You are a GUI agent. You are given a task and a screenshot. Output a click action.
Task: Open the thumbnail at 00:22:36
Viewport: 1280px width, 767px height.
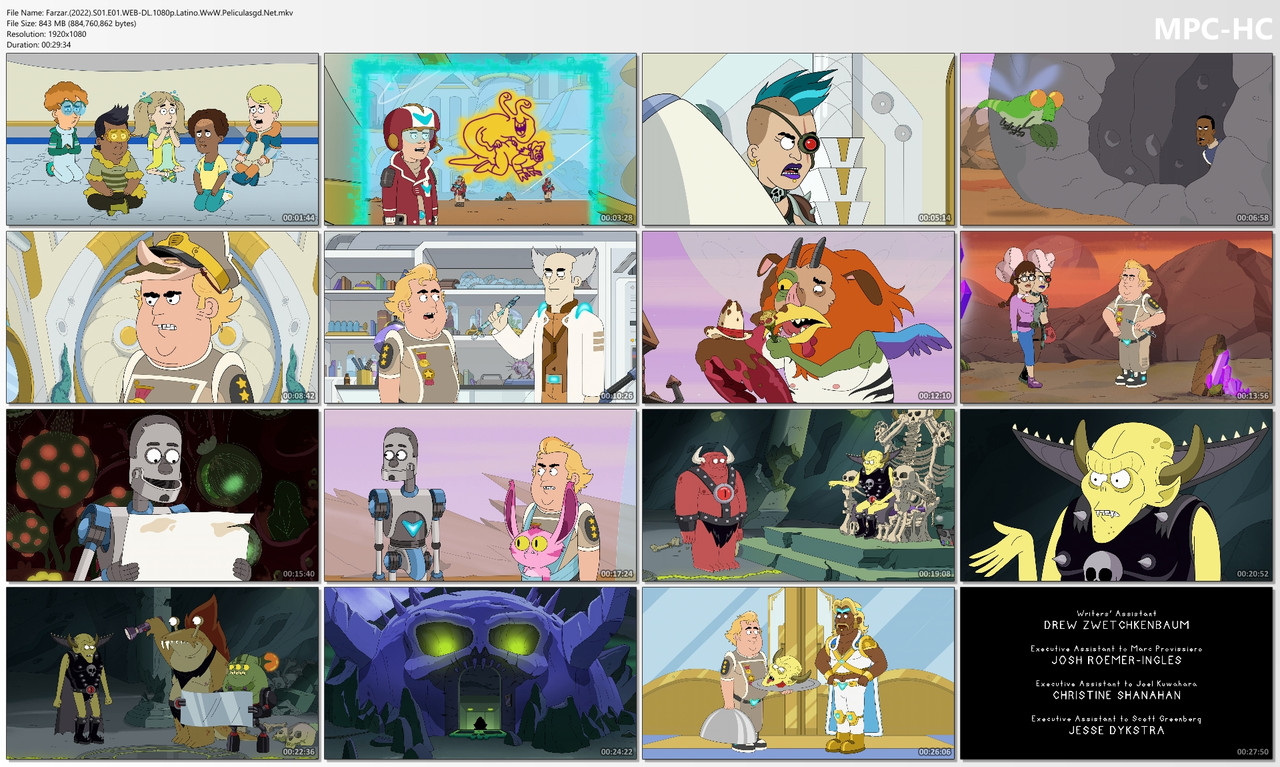[x=162, y=673]
